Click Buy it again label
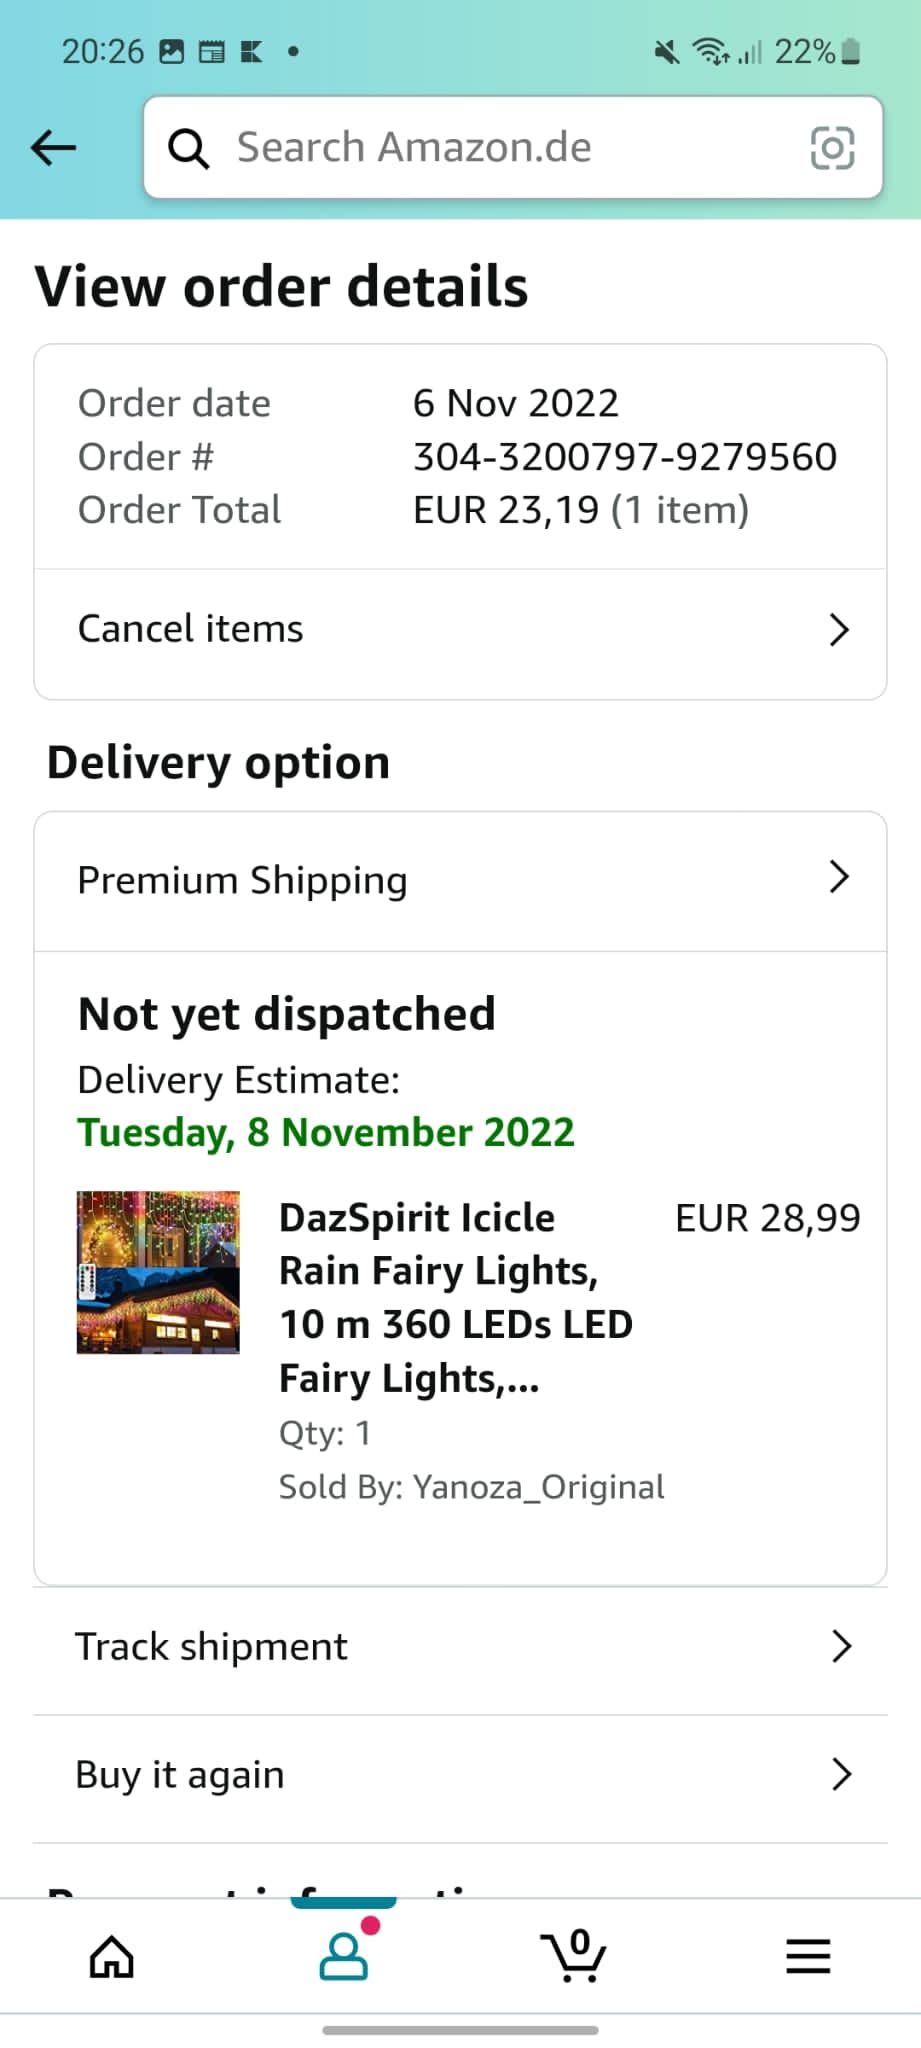921x2048 pixels. [180, 1775]
